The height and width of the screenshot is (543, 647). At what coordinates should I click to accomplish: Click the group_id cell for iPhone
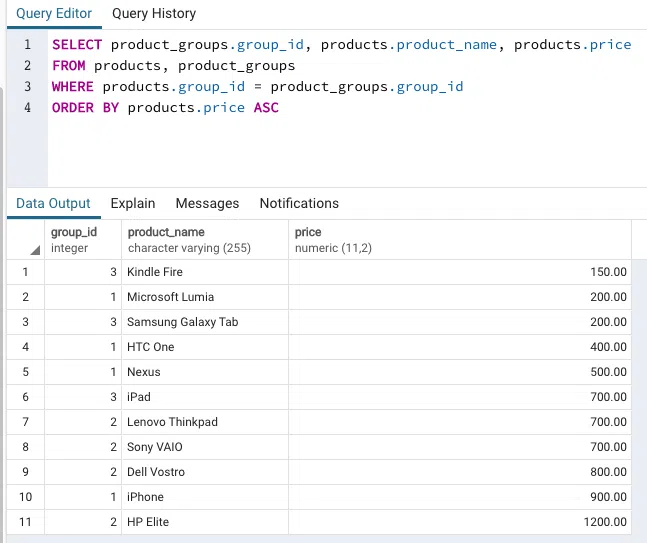pos(83,497)
